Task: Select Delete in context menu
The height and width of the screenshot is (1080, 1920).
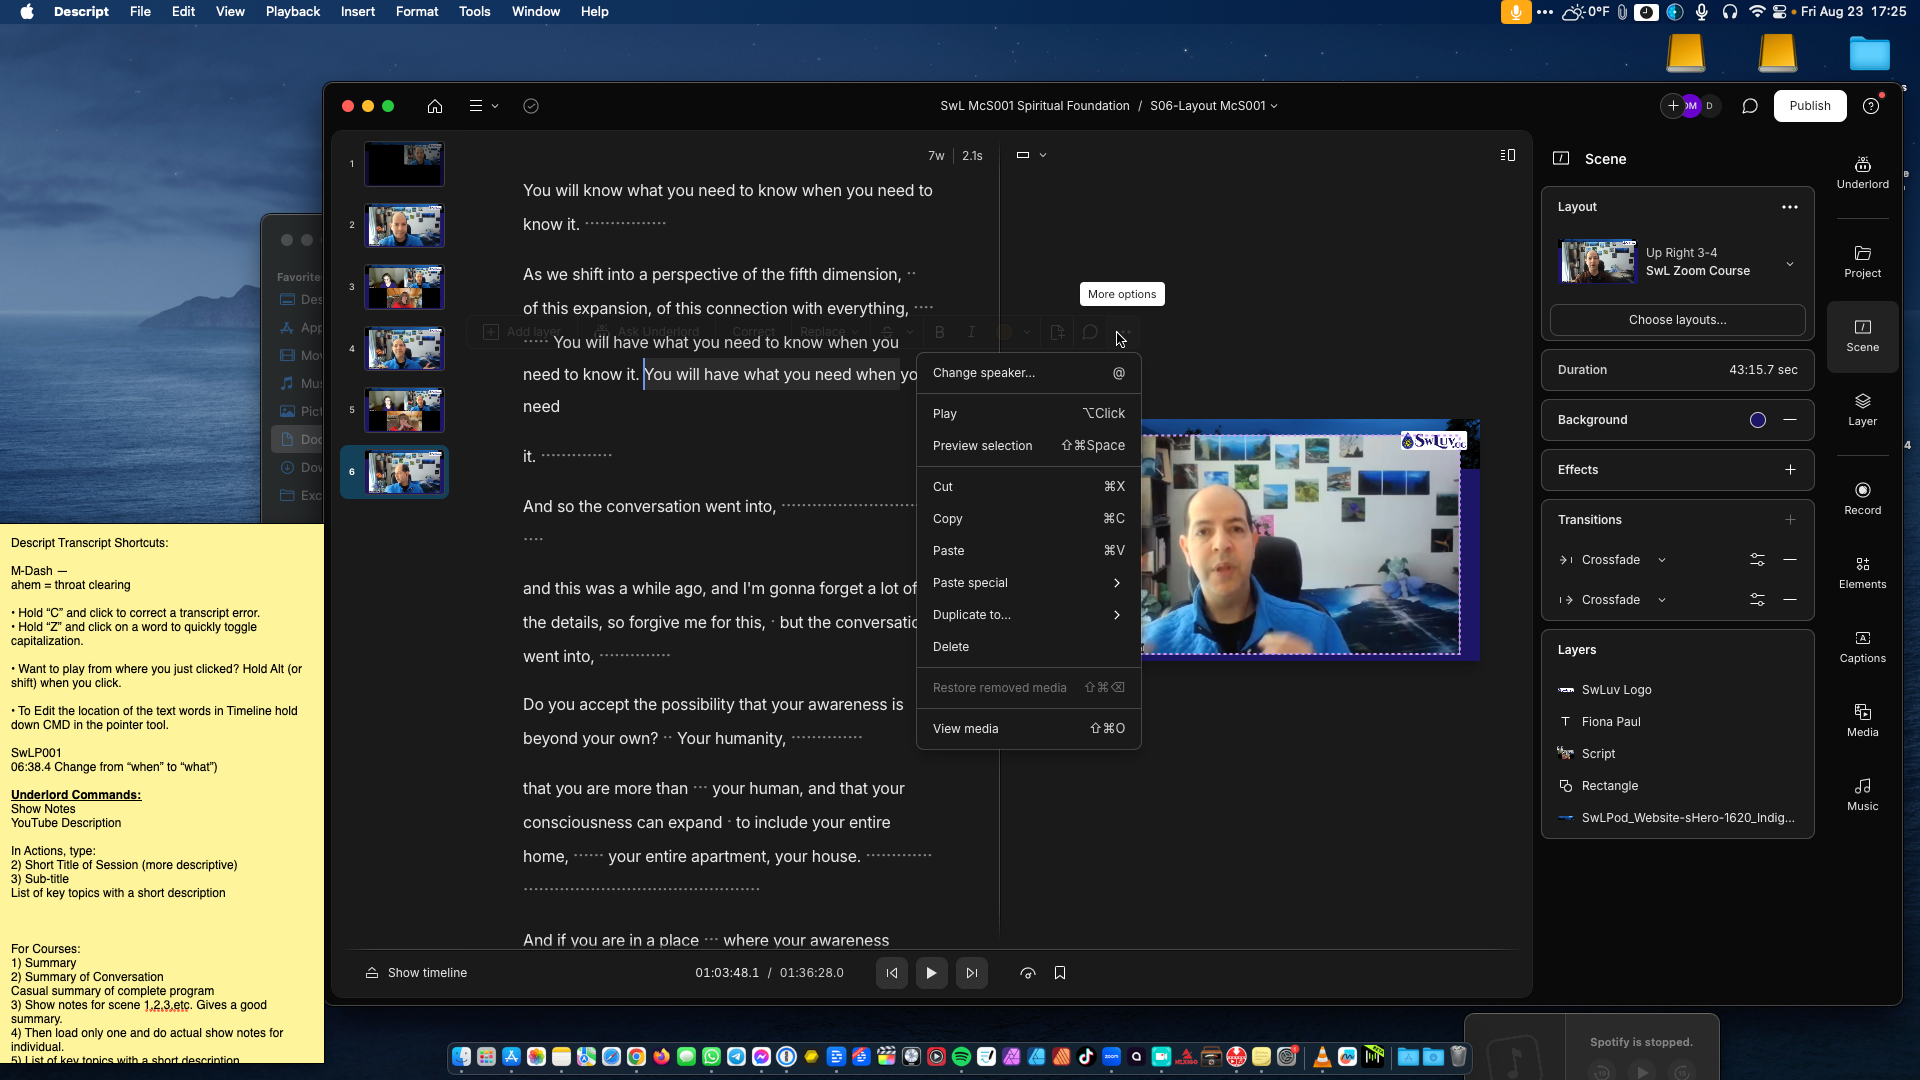Action: (1028, 647)
